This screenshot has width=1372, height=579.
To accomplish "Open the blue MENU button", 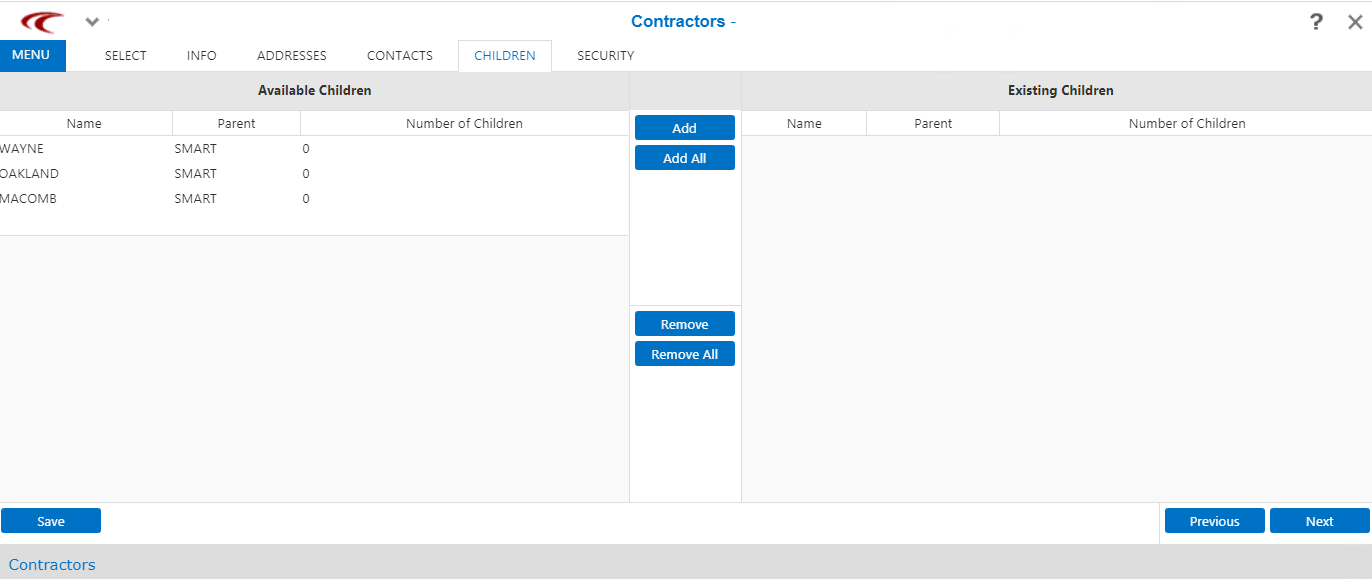I will [x=32, y=55].
